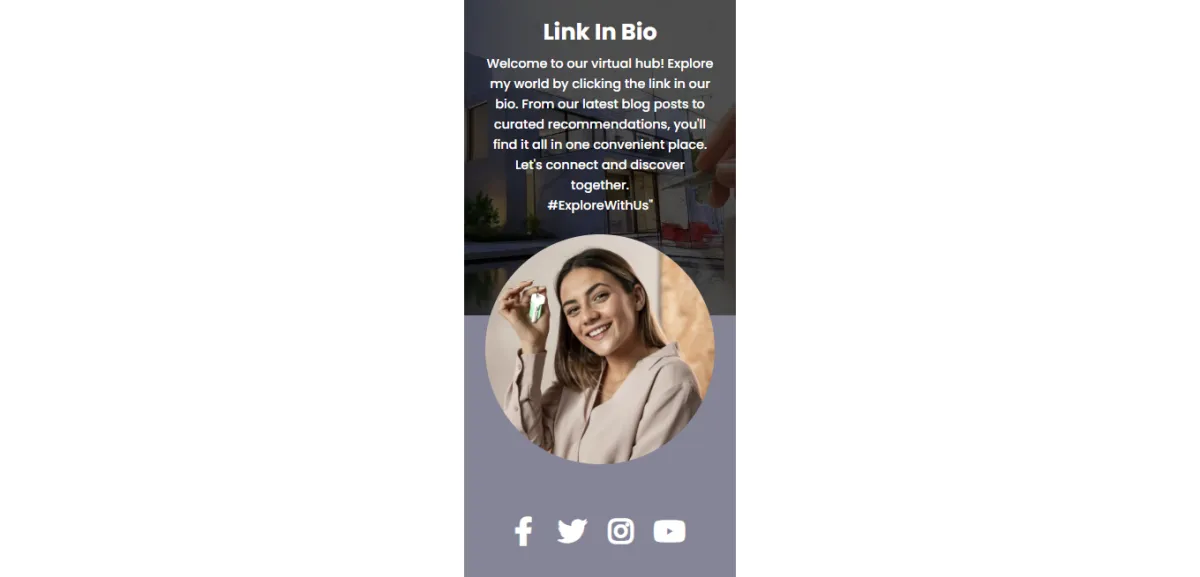Select the "Link In Bio" heading
The width and height of the screenshot is (1200, 577).
coord(600,31)
